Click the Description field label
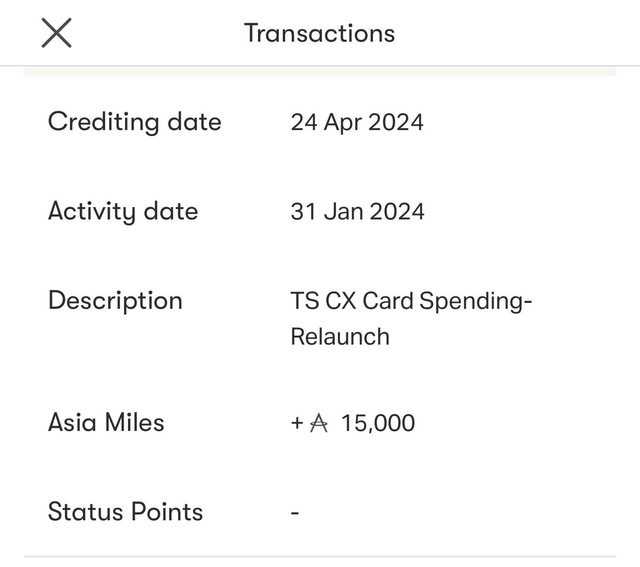Image resolution: width=640 pixels, height=567 pixels. tap(115, 301)
